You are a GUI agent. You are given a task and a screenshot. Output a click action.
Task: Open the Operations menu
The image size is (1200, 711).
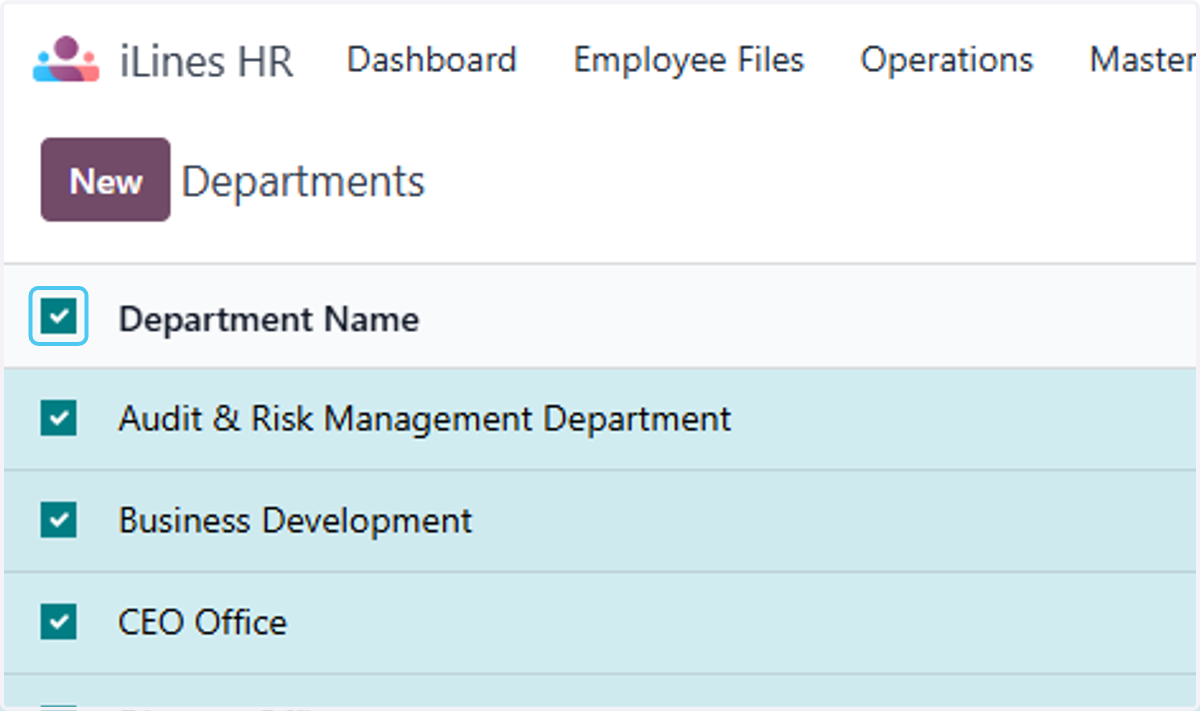(x=947, y=60)
